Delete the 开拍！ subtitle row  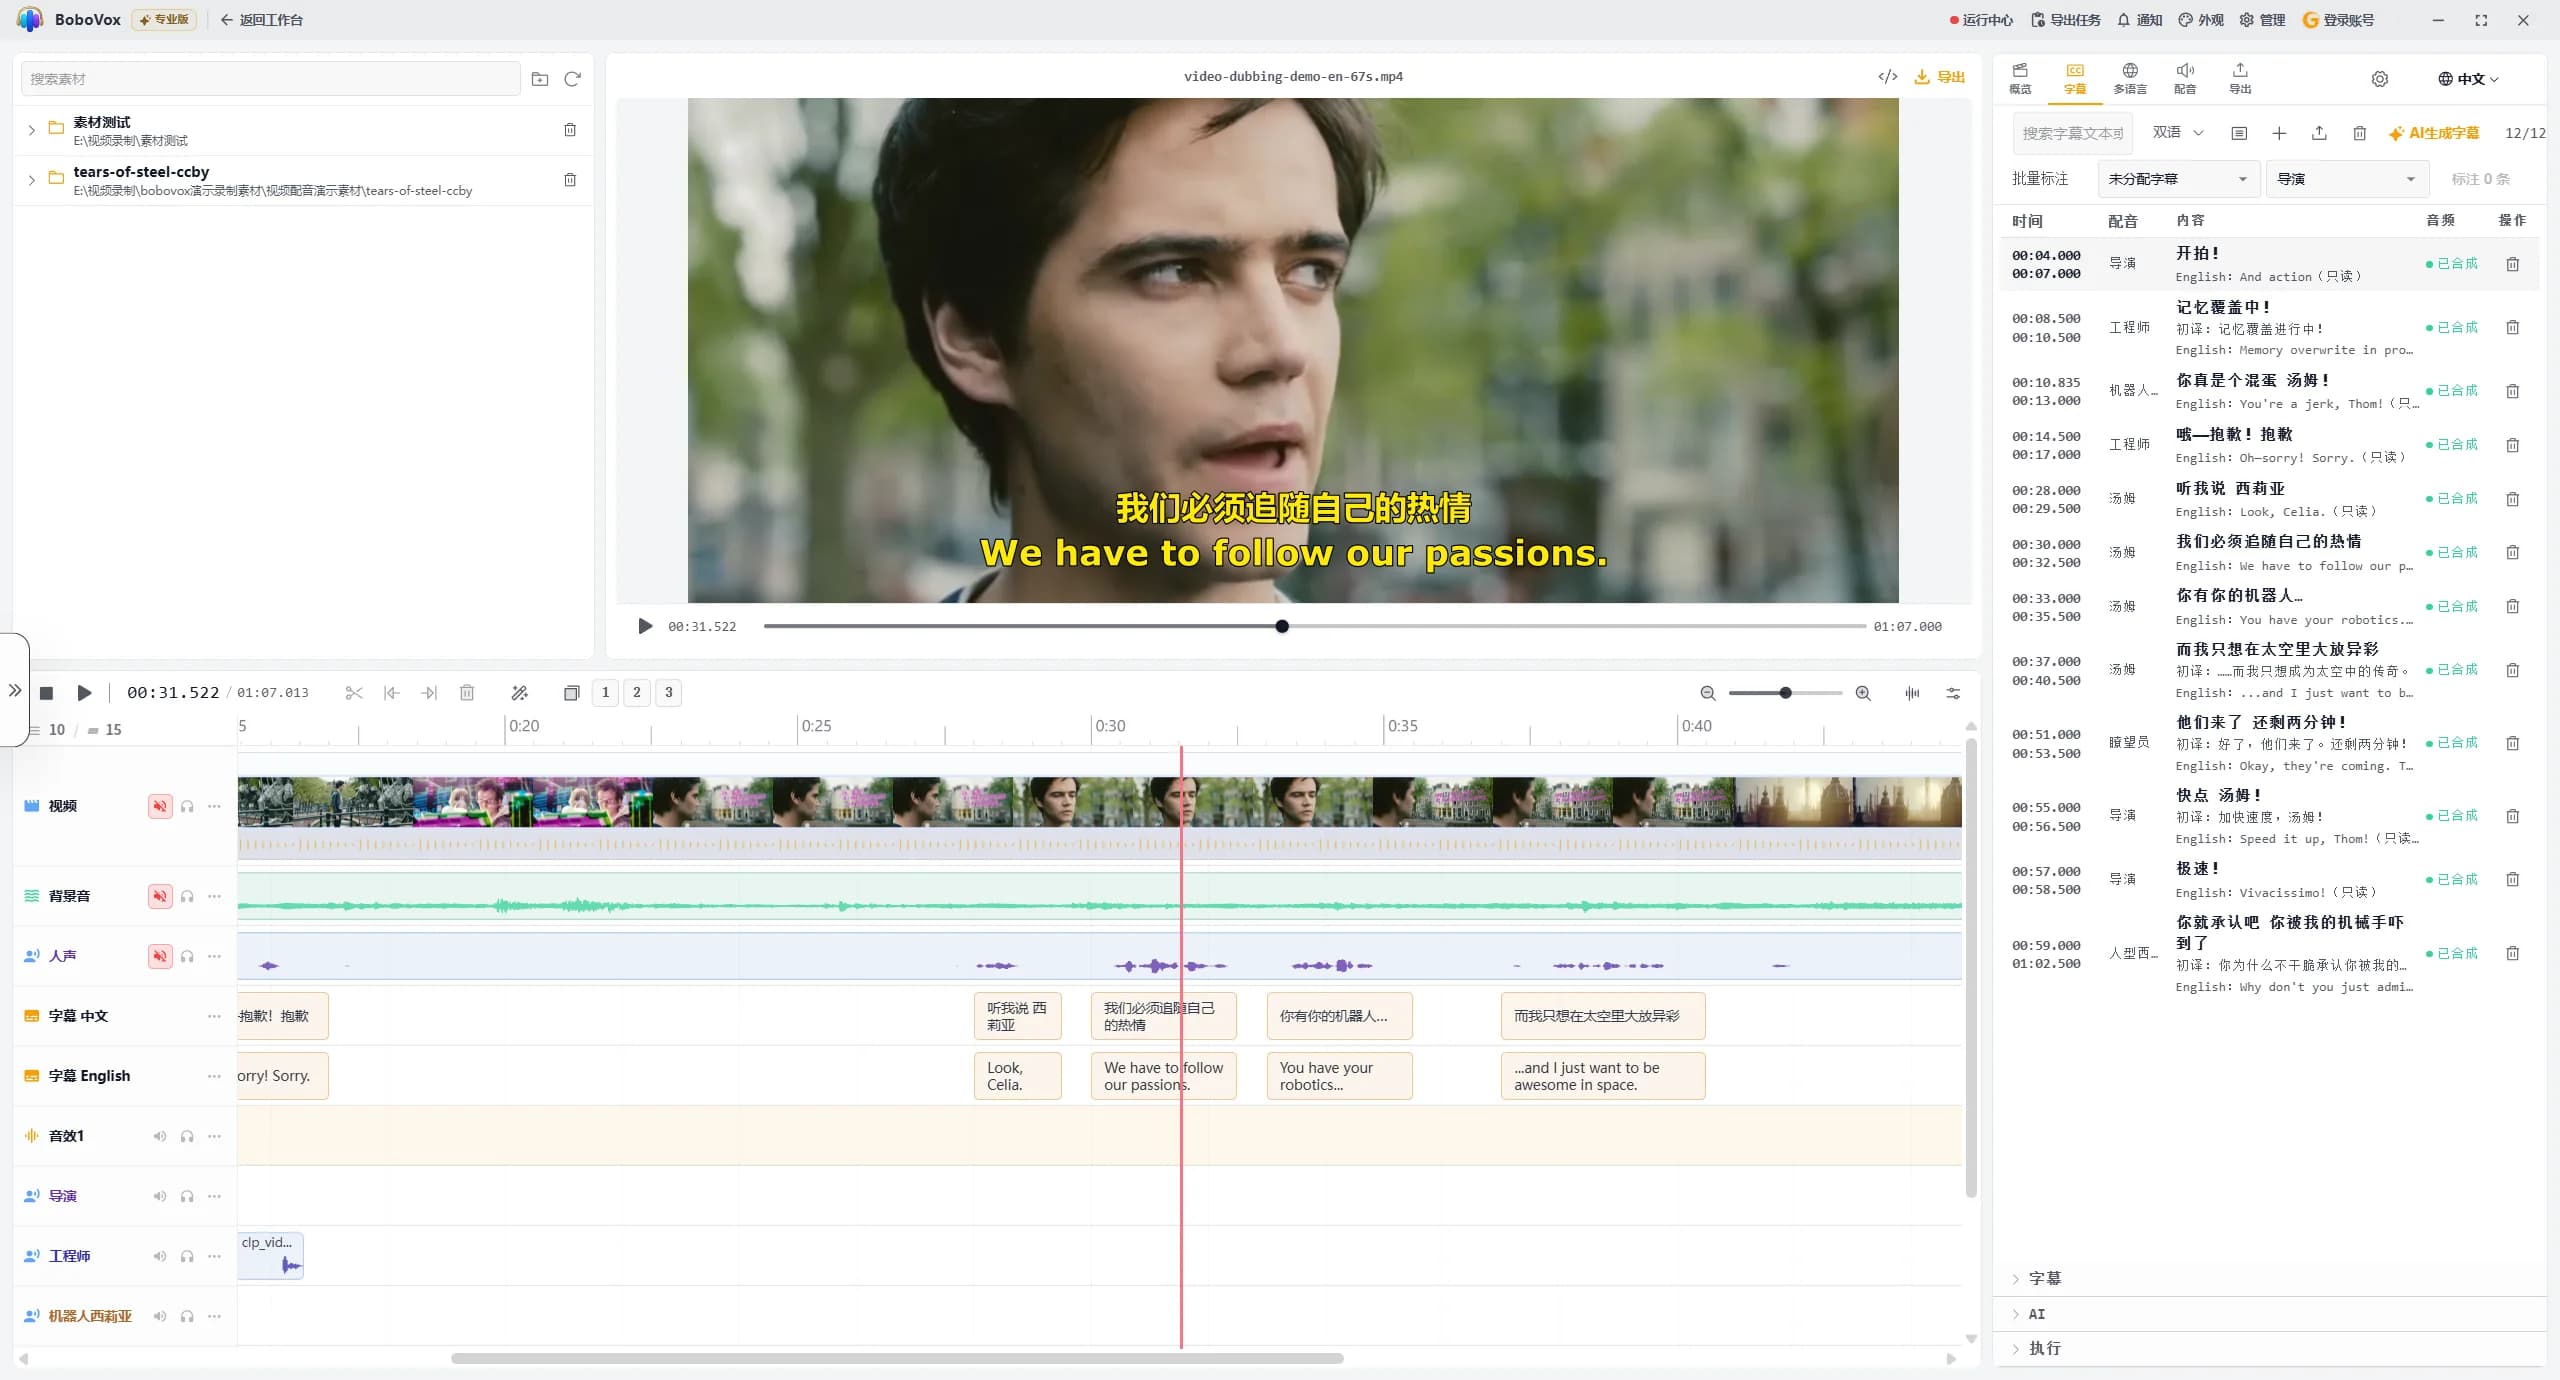point(2512,264)
